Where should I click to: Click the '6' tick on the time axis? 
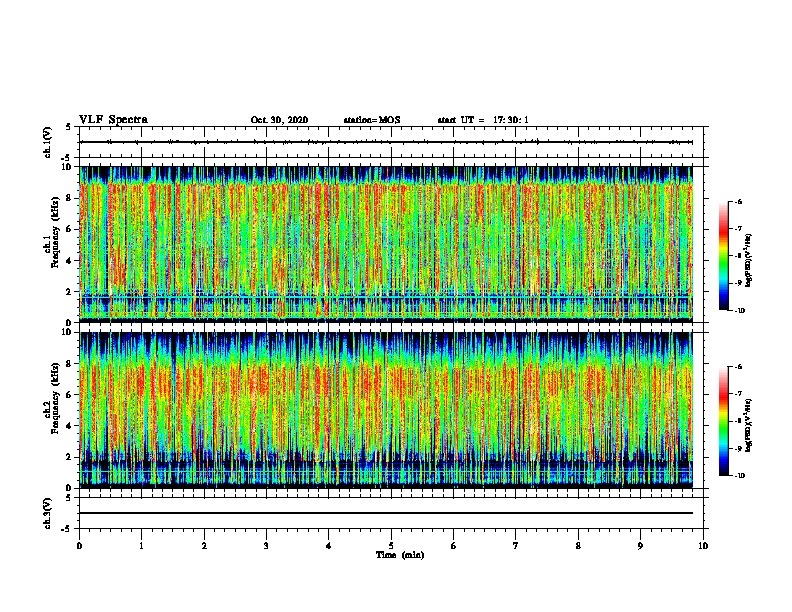(454, 546)
